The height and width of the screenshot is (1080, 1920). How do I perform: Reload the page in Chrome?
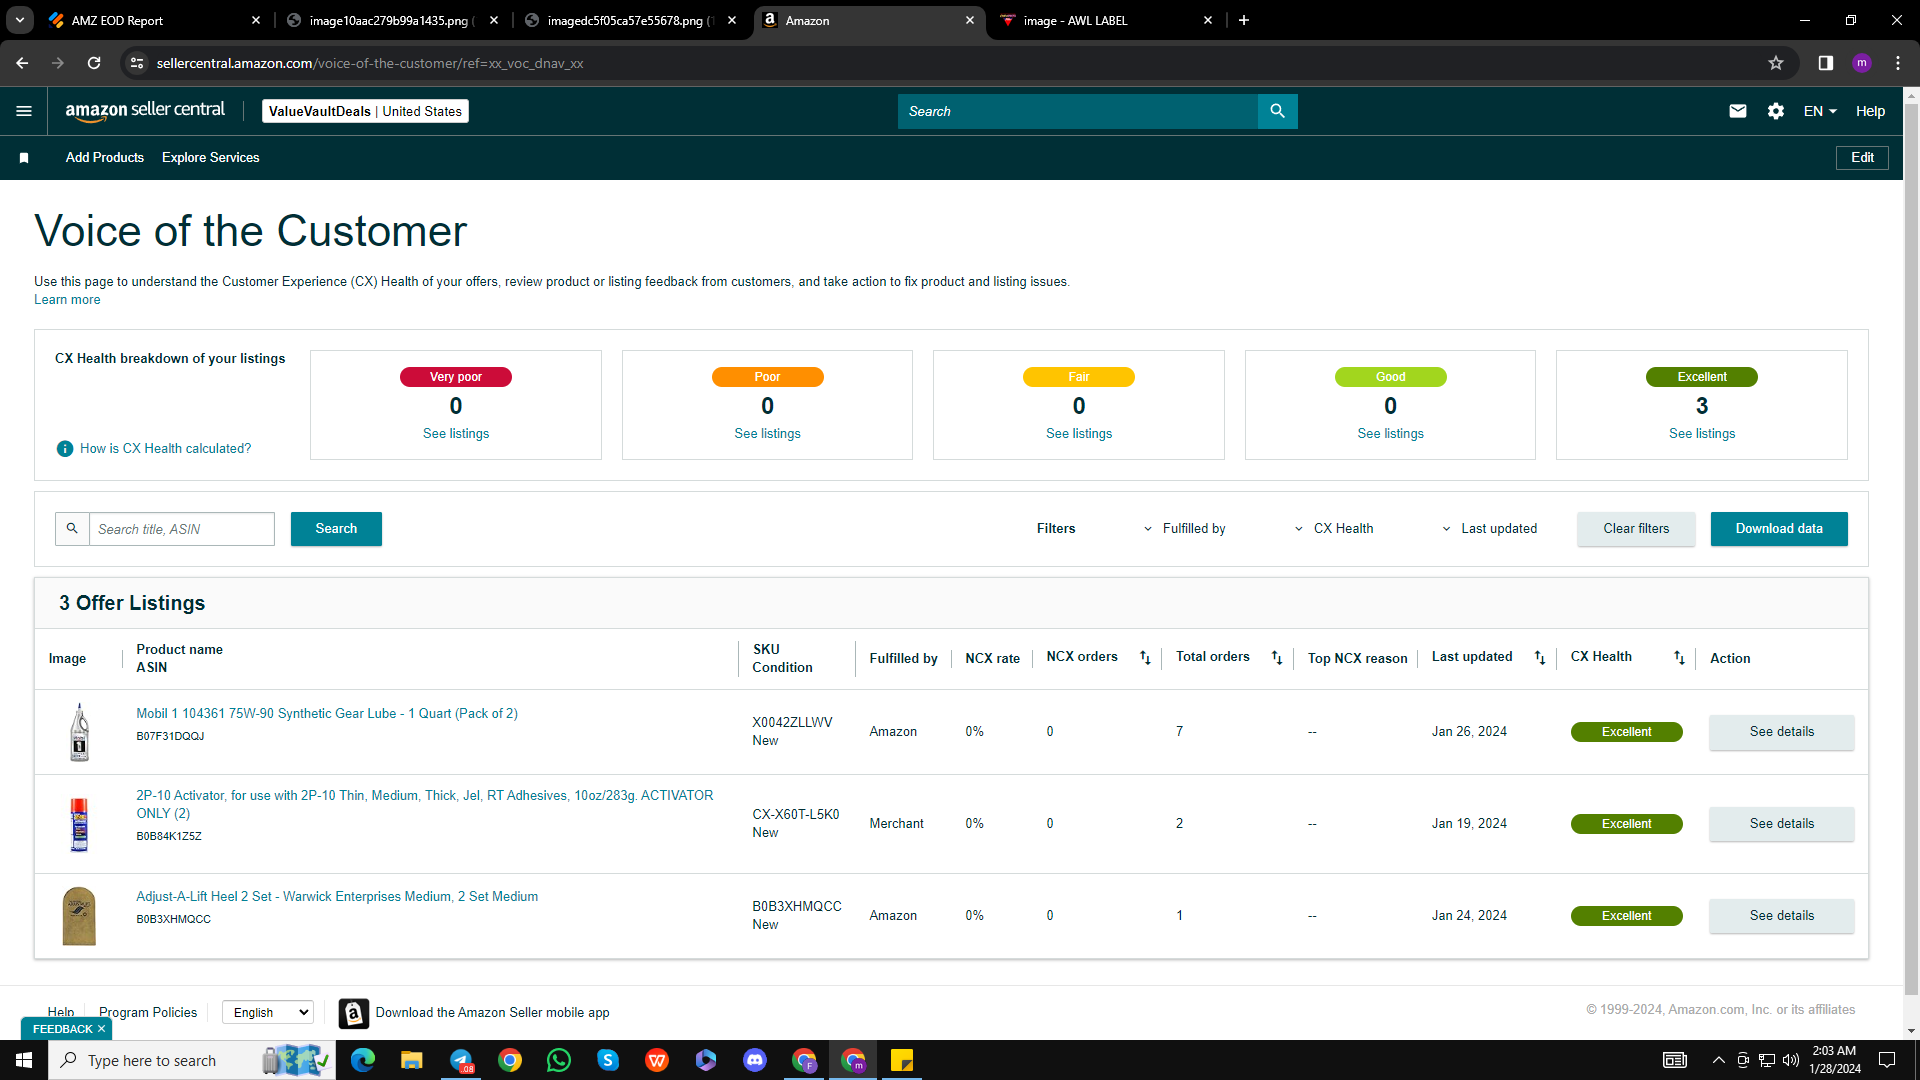(x=94, y=63)
